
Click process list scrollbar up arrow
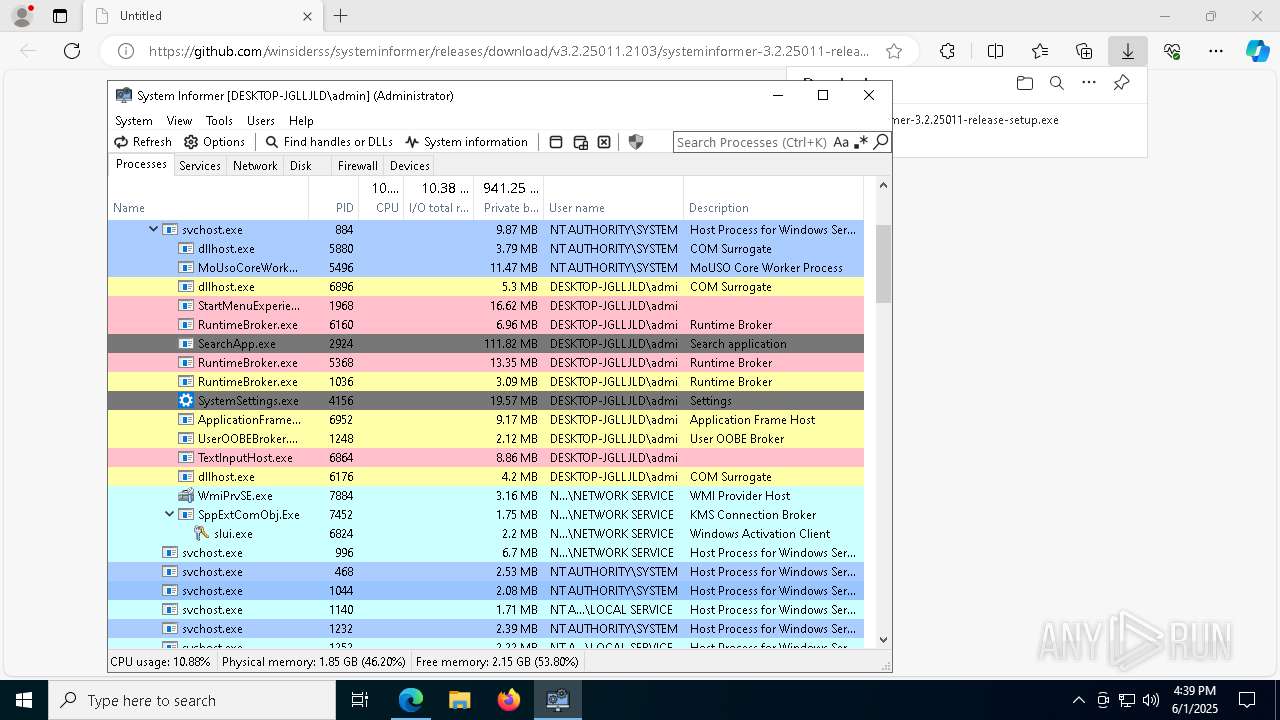(883, 185)
